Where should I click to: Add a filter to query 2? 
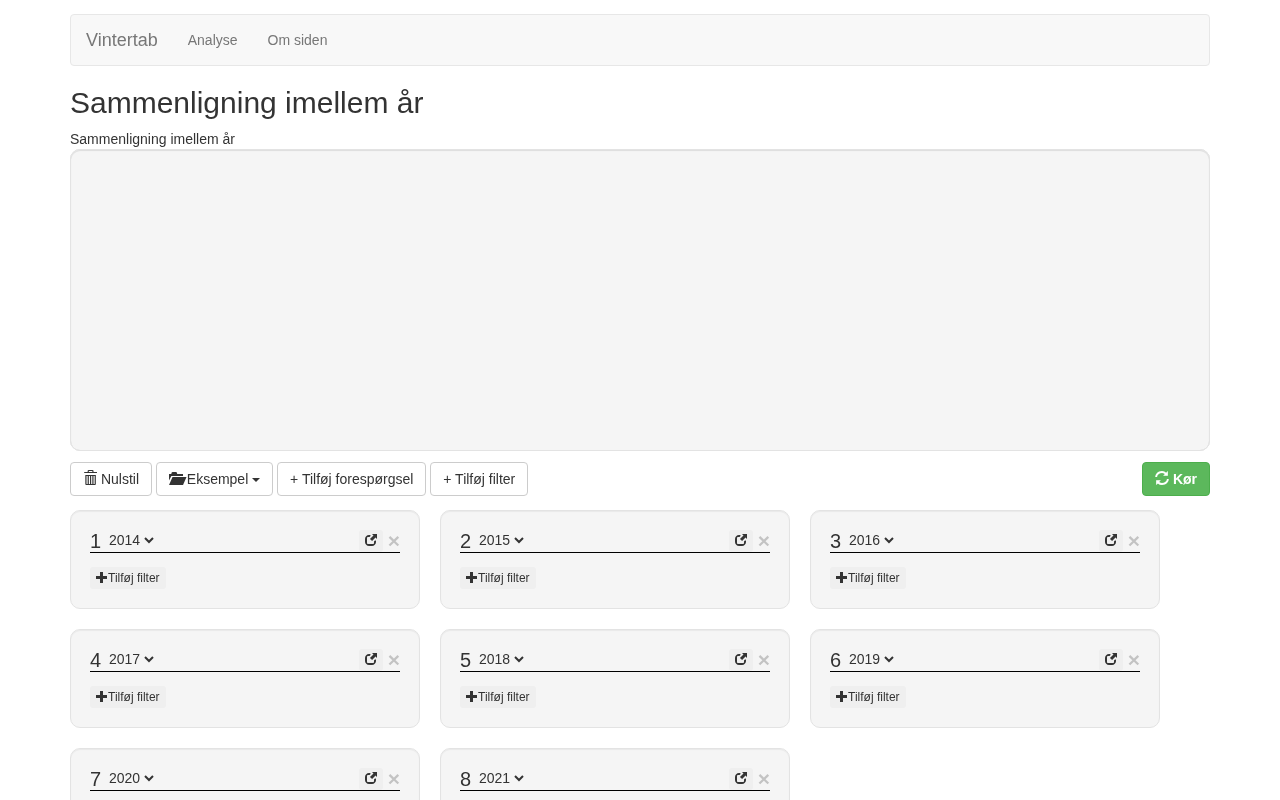[498, 578]
